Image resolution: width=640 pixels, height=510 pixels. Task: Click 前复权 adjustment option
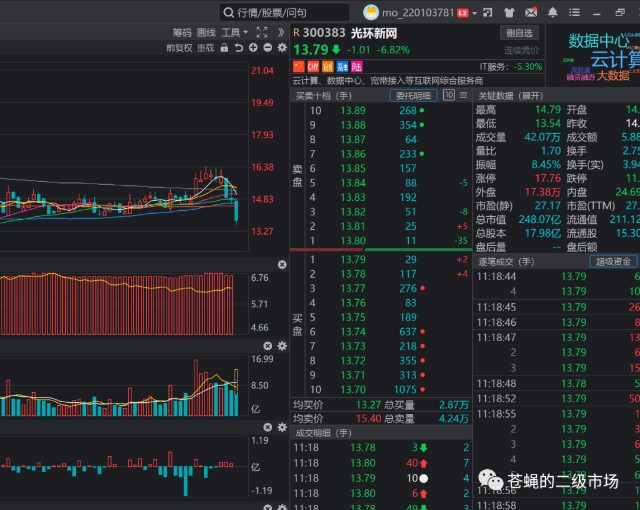[179, 48]
